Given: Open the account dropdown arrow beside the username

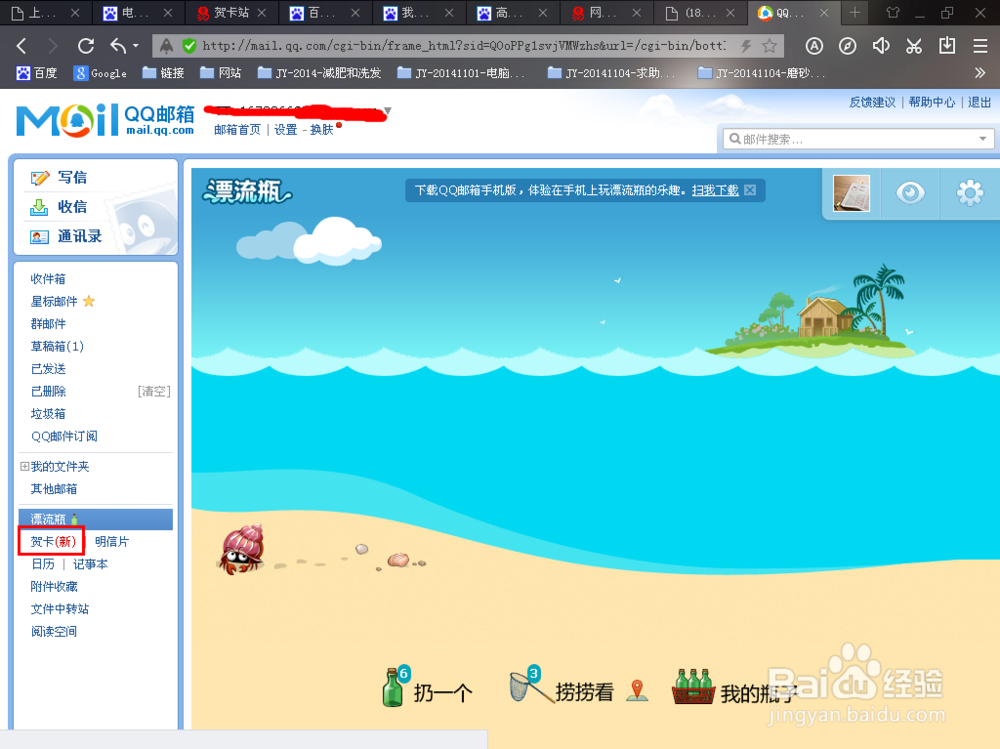Looking at the screenshot, I should pos(386,111).
